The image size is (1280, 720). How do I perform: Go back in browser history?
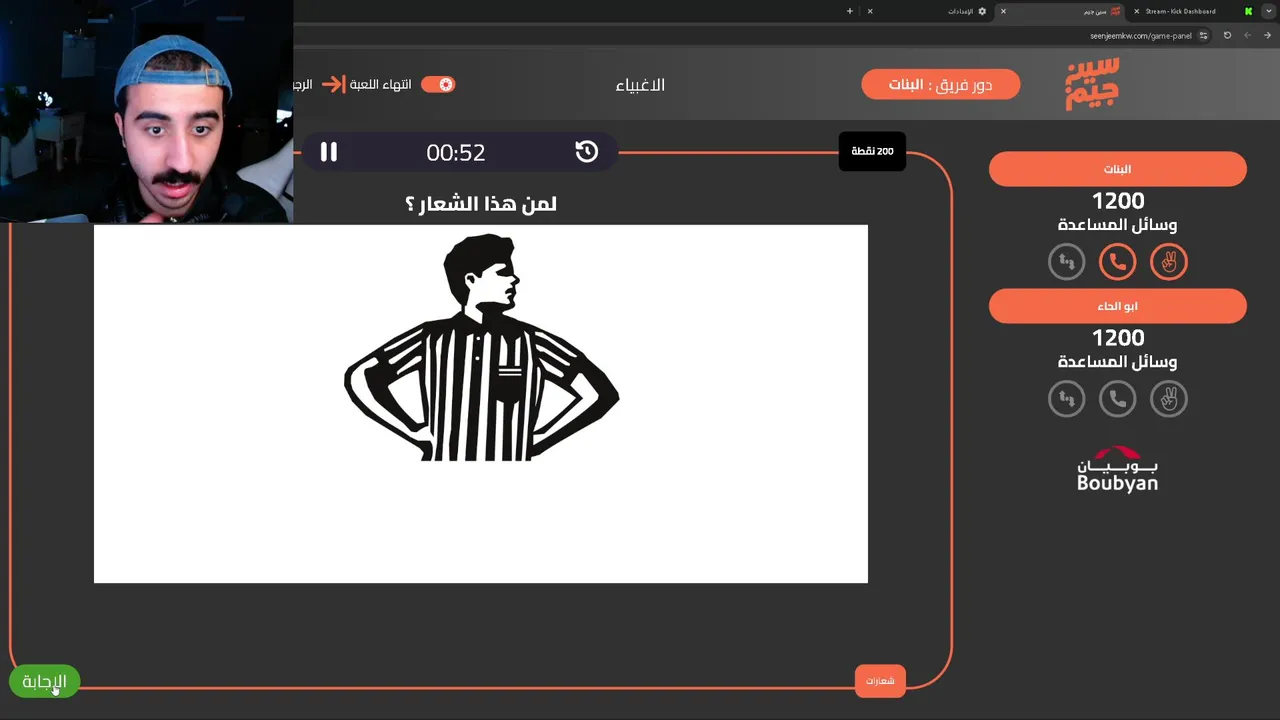tap(1267, 35)
